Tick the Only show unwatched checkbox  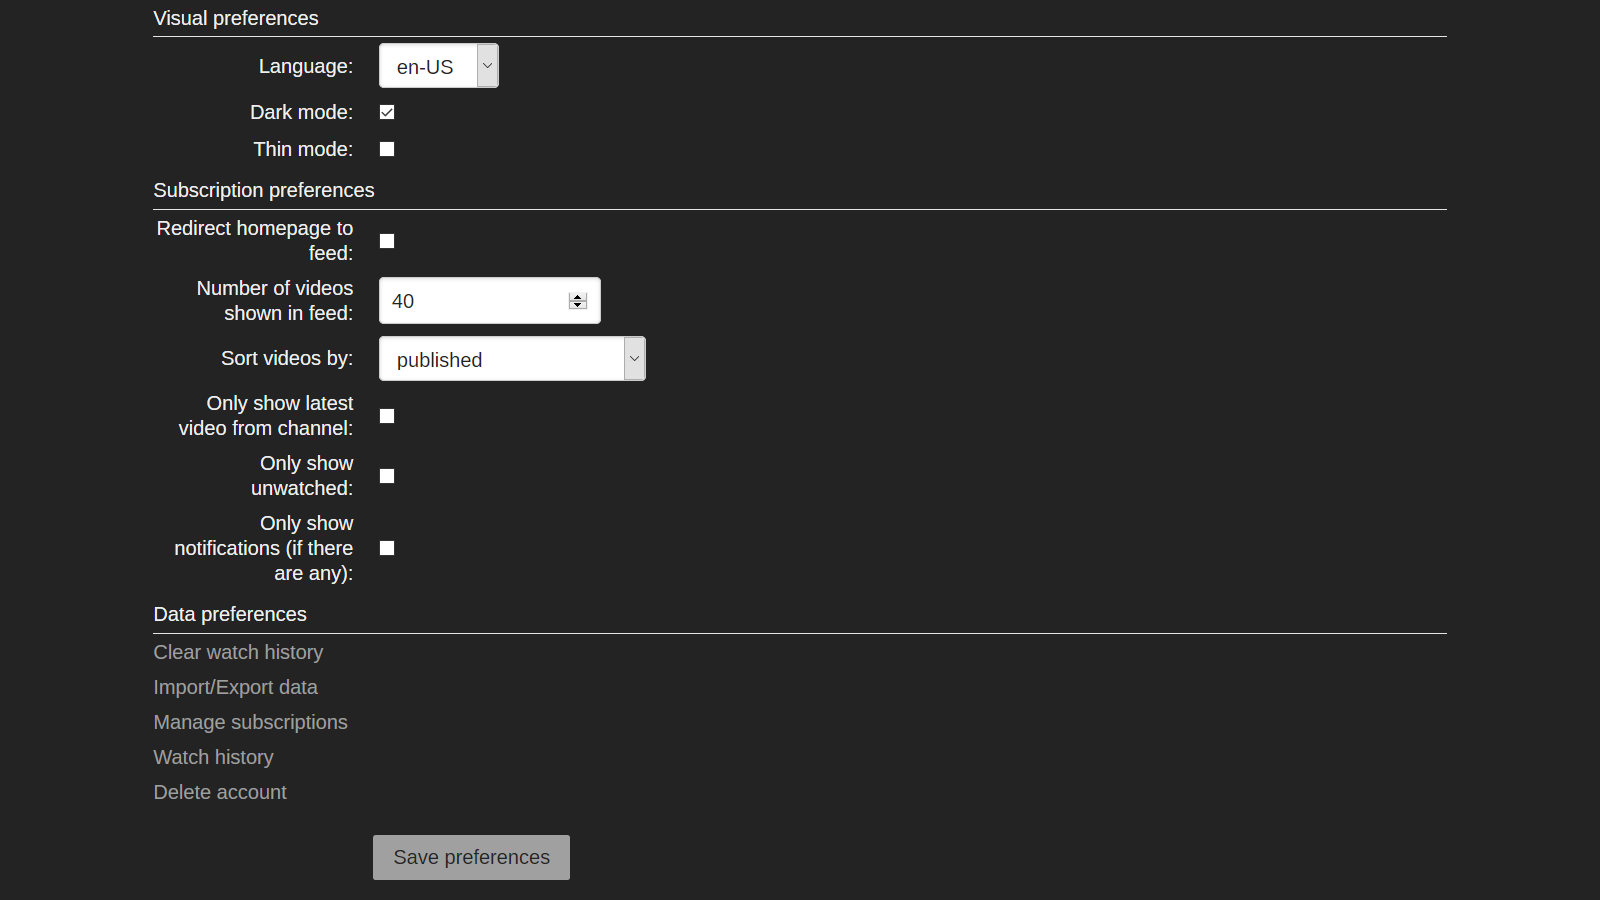pos(387,476)
